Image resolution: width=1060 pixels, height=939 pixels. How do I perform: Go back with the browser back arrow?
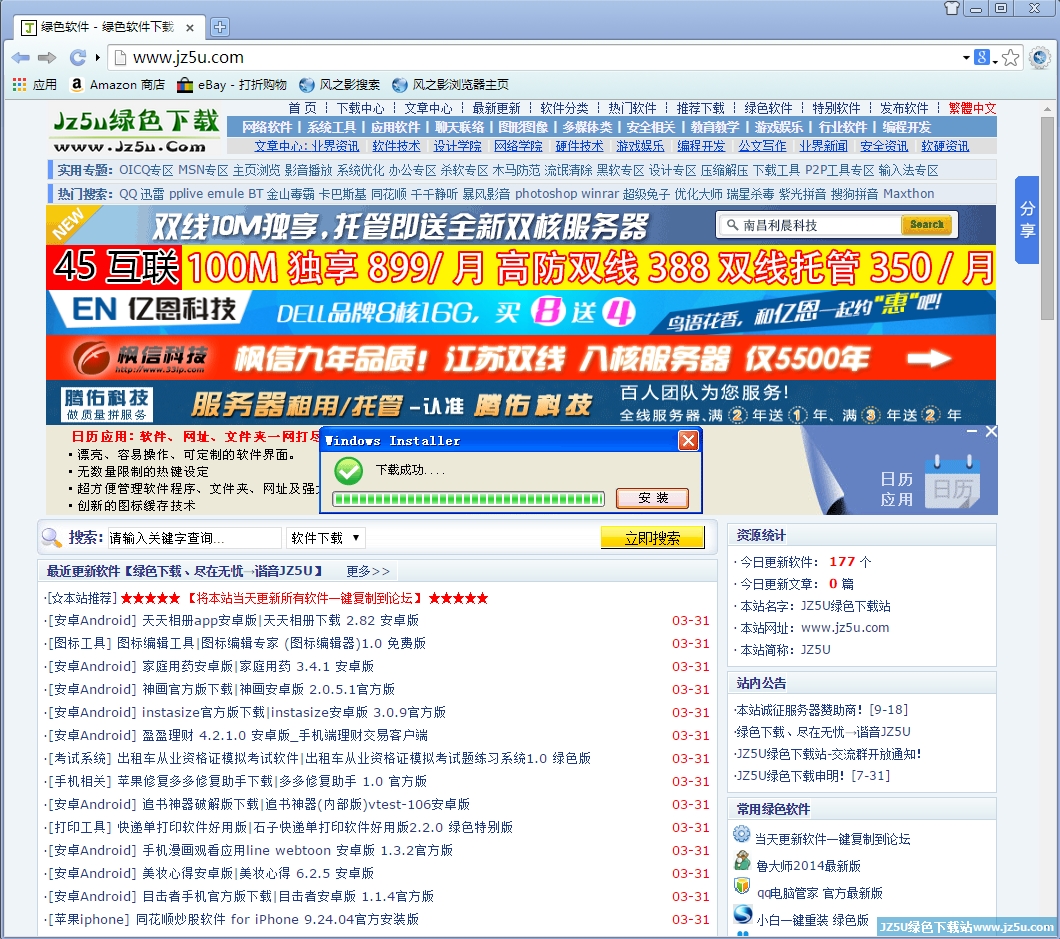(x=20, y=57)
